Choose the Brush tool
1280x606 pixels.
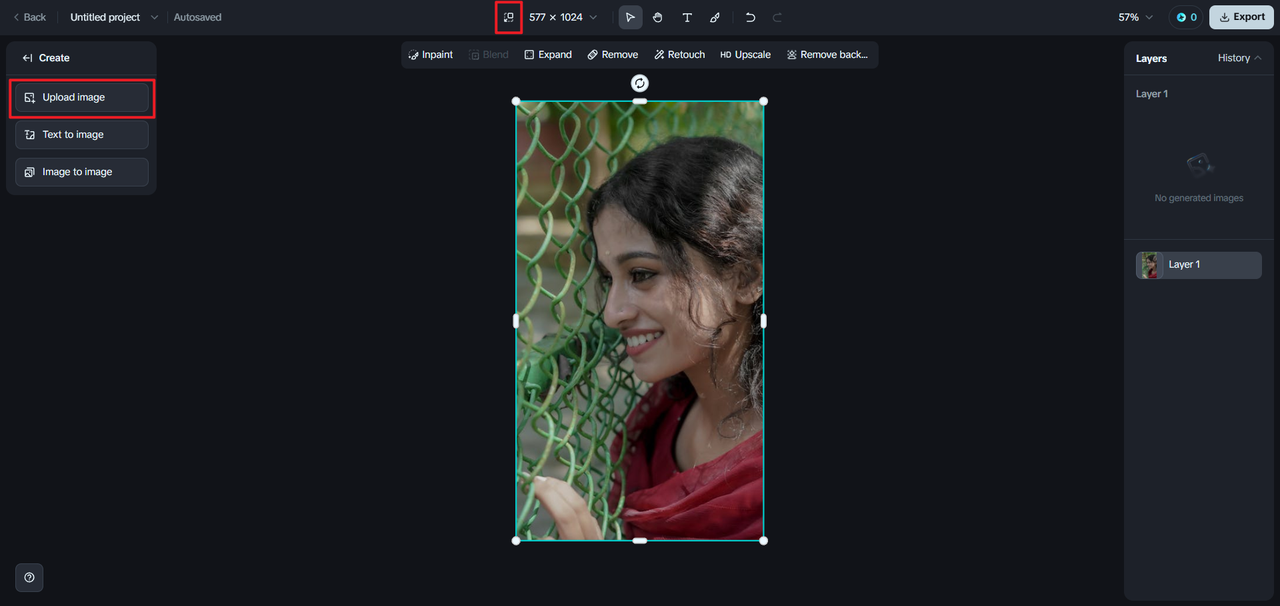[x=715, y=17]
